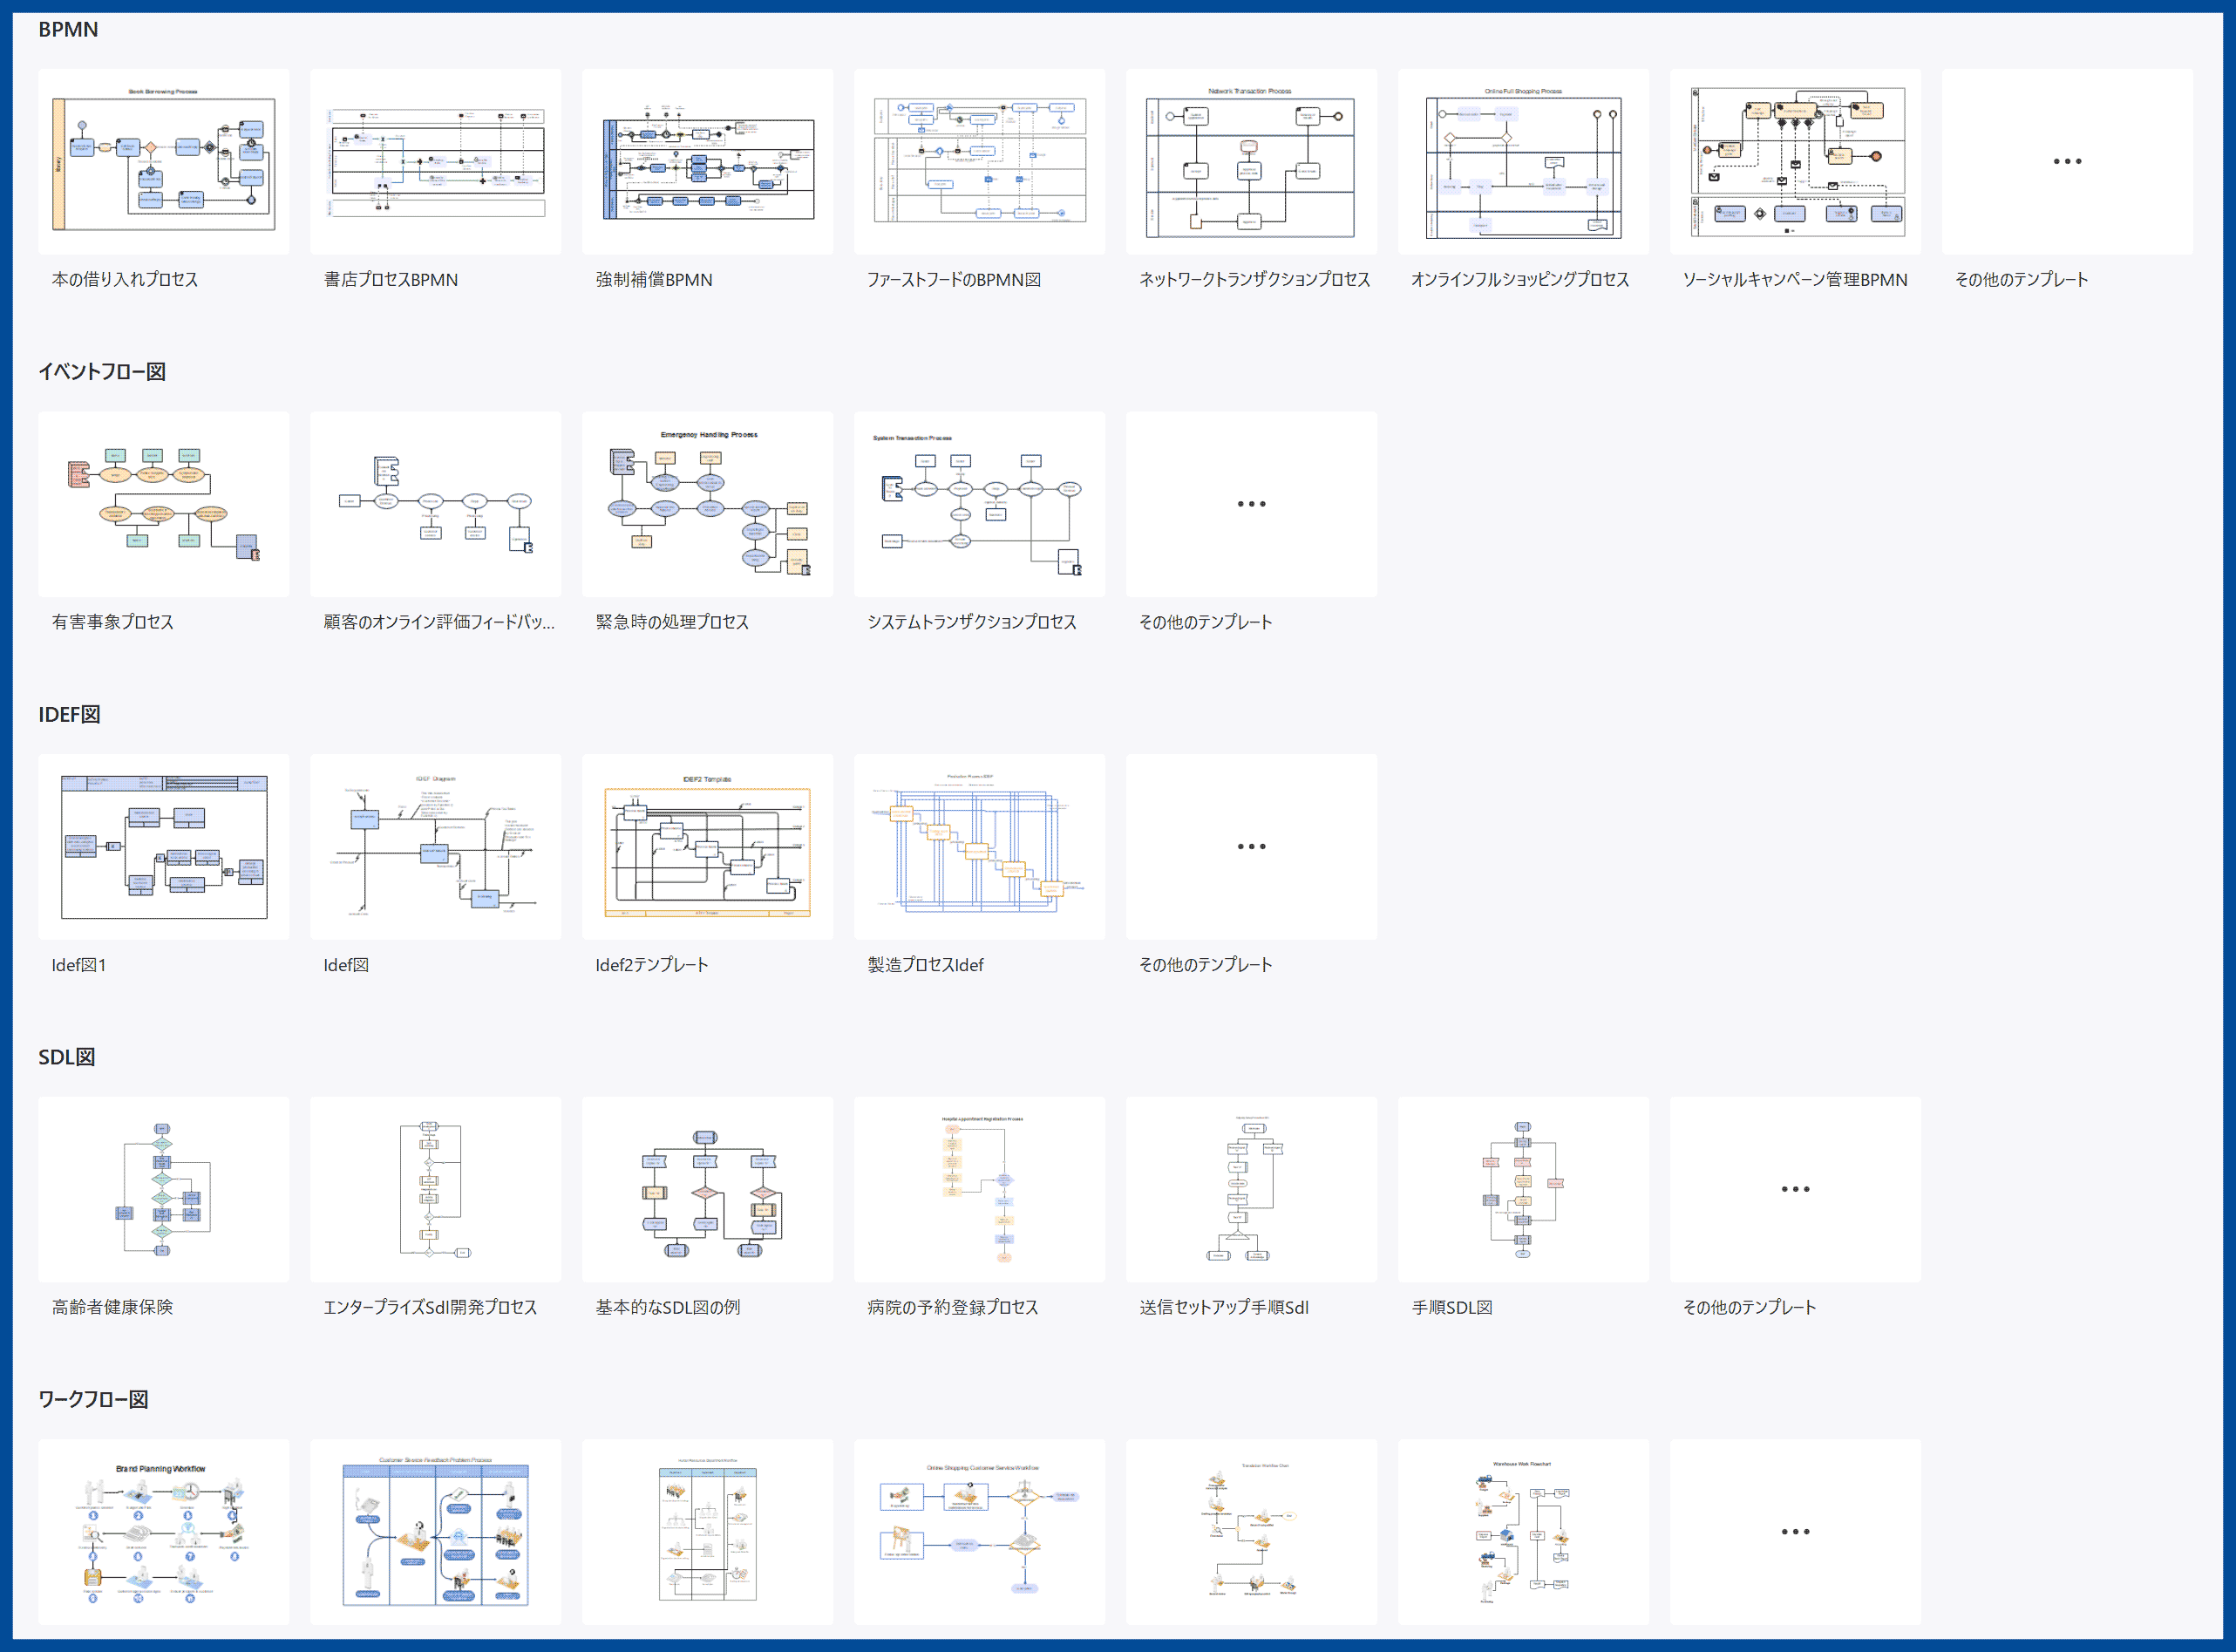Click その他のテンプレート link under BPMN
2236x1652 pixels.
click(2021, 280)
